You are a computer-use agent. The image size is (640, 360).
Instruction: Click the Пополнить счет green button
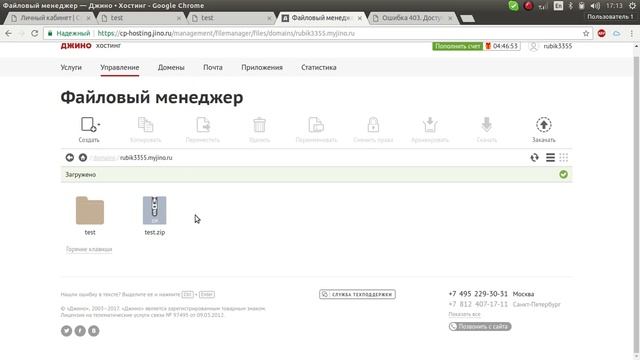458,46
